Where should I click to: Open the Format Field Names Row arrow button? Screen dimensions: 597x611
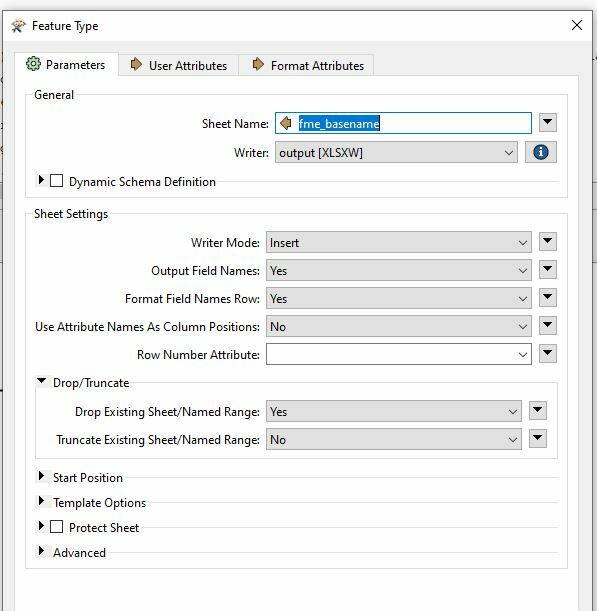548,298
